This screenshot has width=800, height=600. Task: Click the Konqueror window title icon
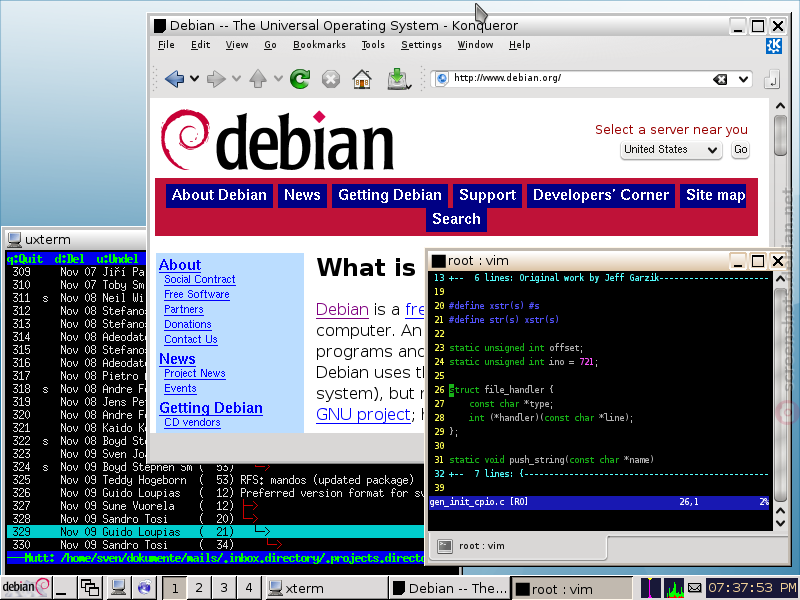(x=160, y=26)
